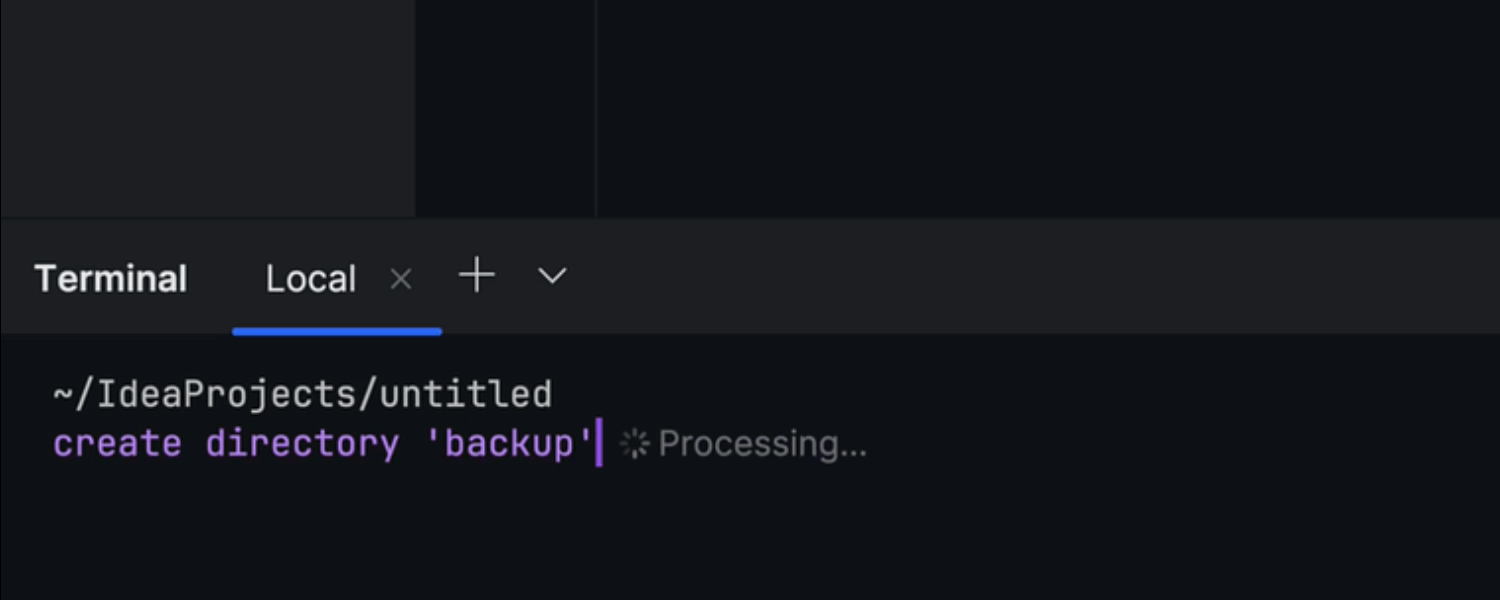
Task: Select the Local terminal tab
Action: (310, 279)
